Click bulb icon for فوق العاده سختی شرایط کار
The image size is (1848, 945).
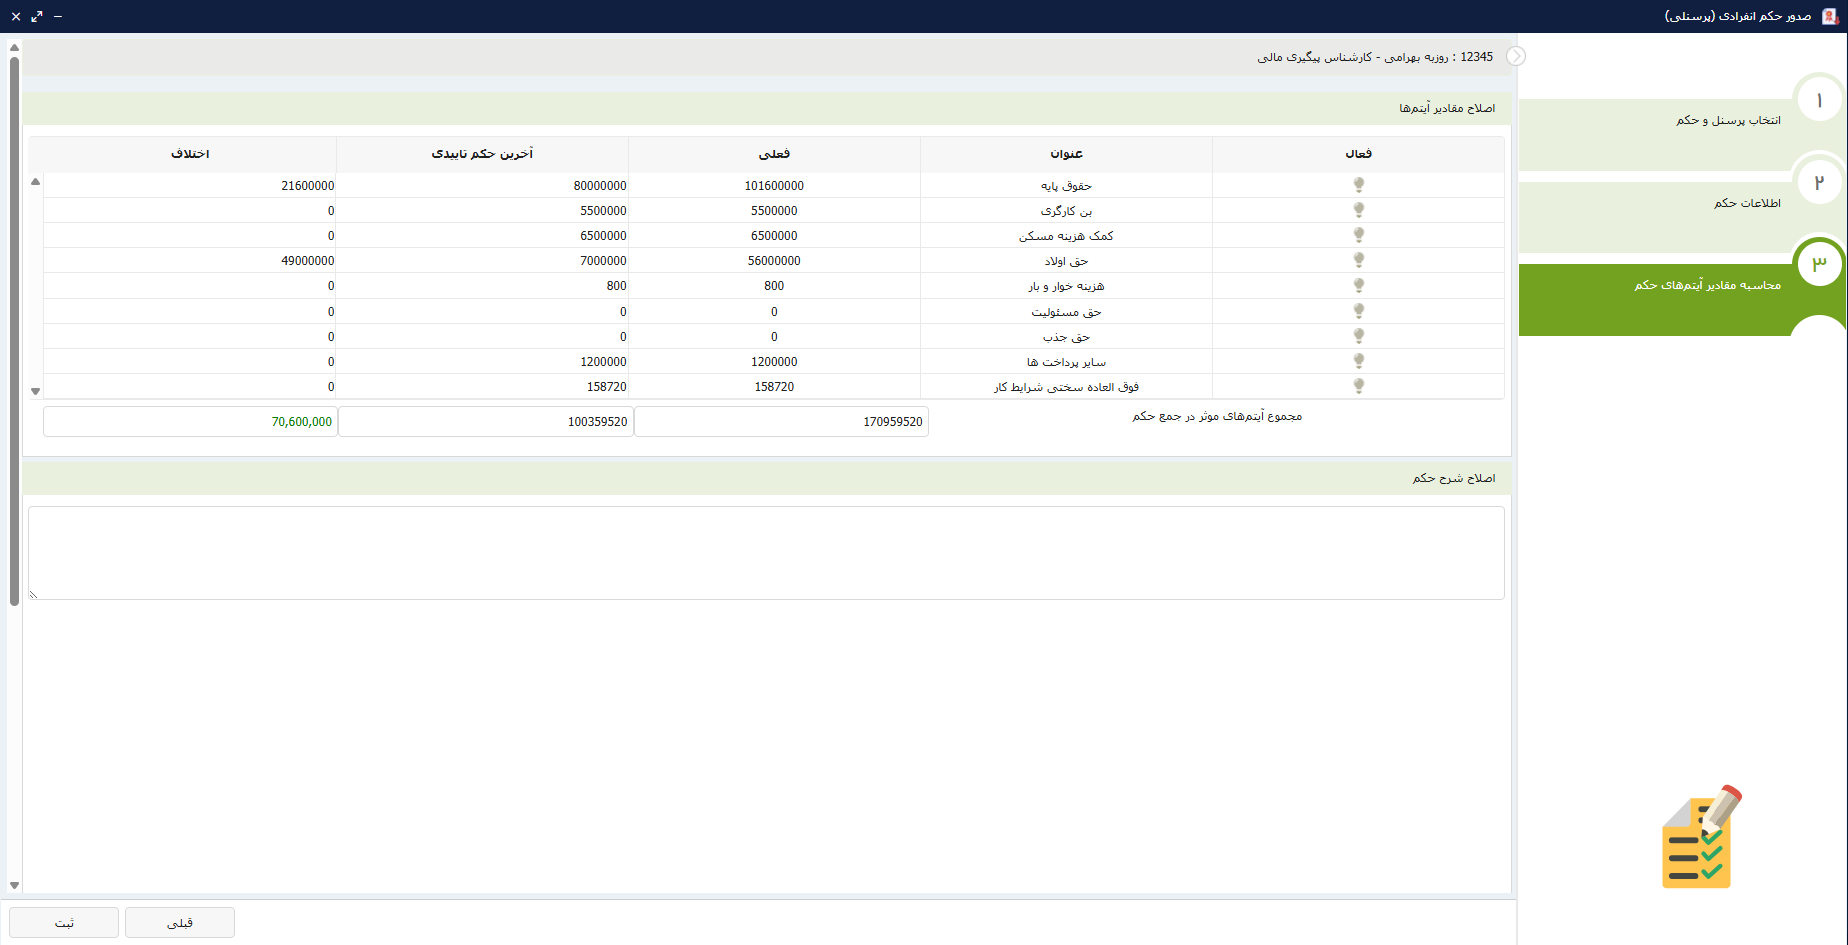[x=1358, y=386]
